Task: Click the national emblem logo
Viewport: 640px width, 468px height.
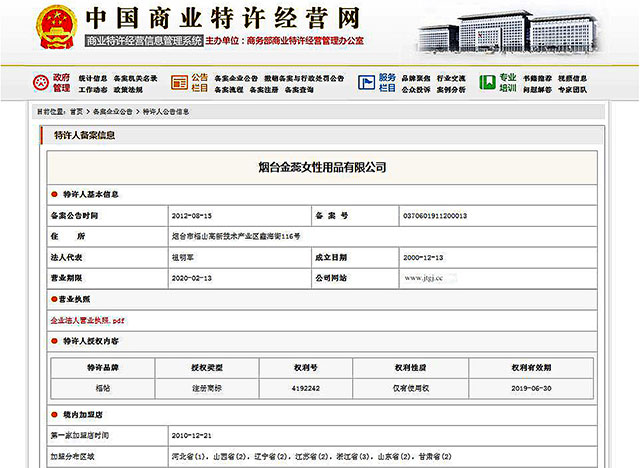Action: [x=56, y=27]
